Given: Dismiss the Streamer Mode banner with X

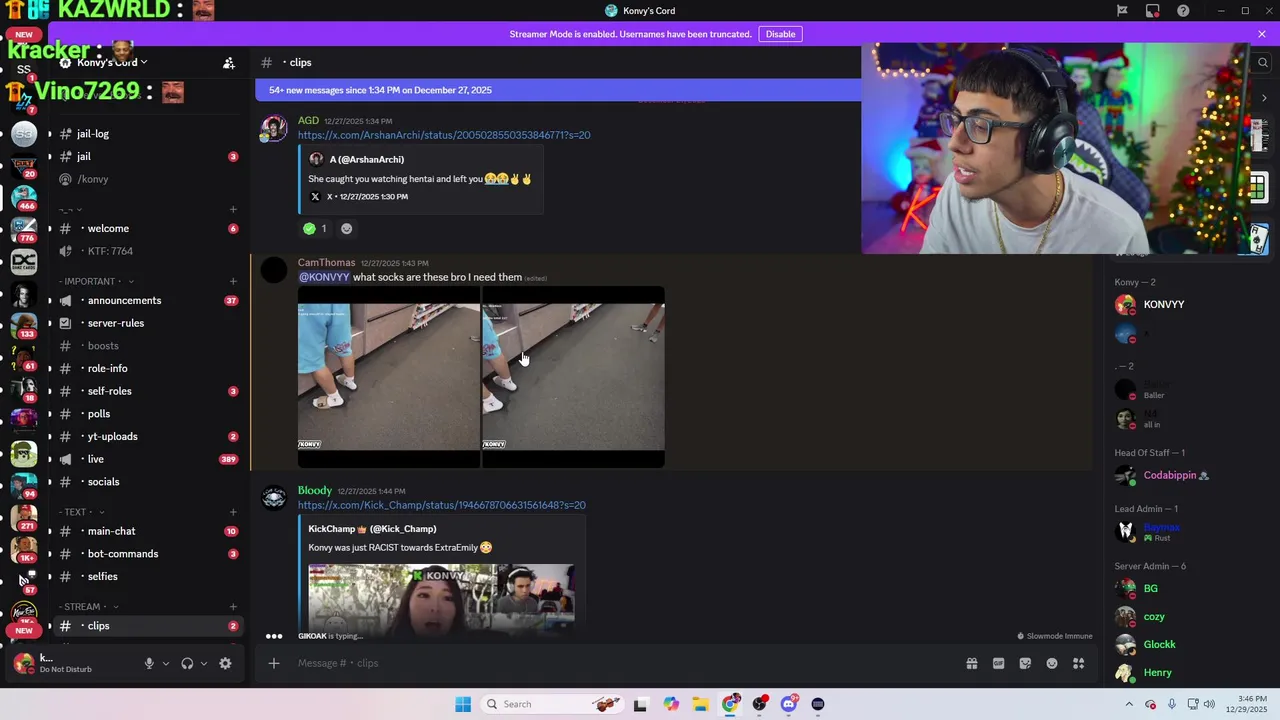Looking at the screenshot, I should [x=1262, y=34].
